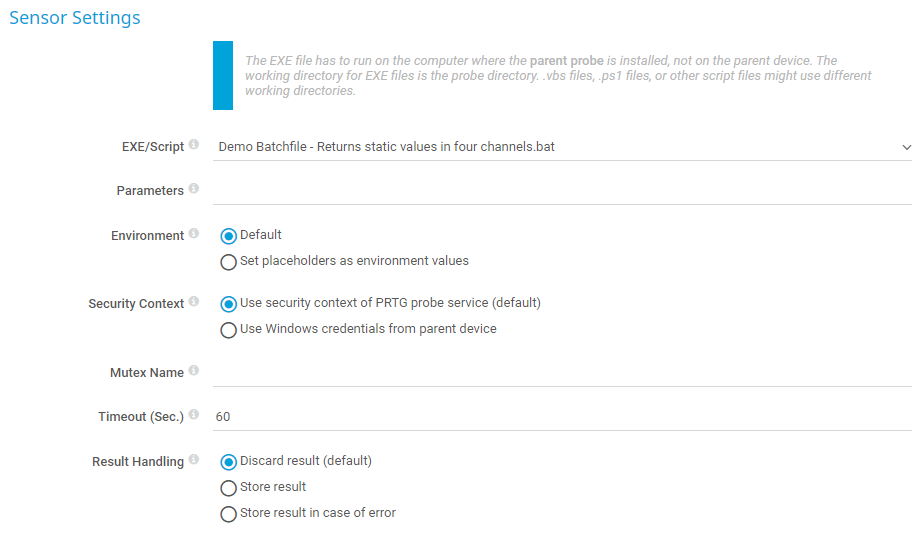Open EXE/Script dropdown arrow
Screen dimensions: 922x533
click(x=906, y=147)
